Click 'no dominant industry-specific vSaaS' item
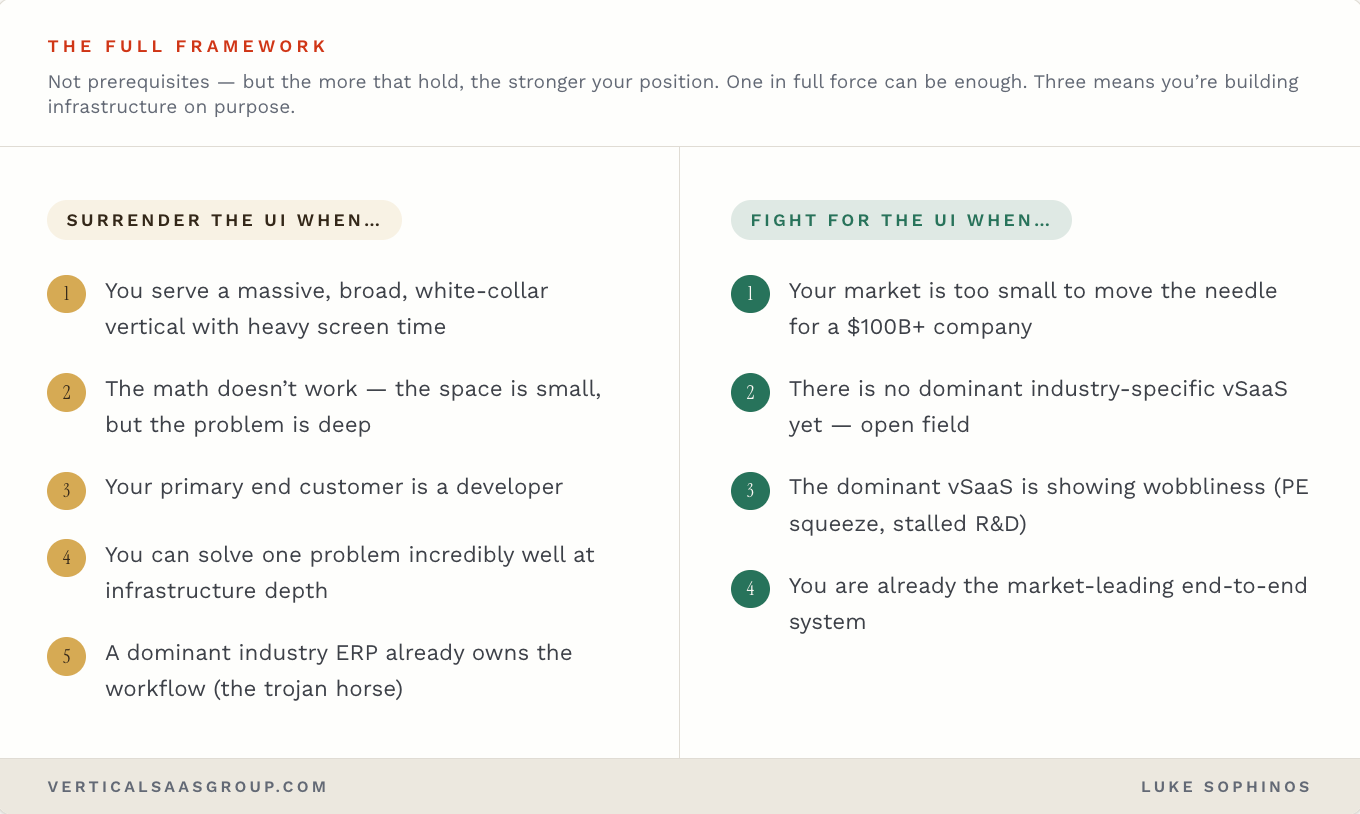Image resolution: width=1360 pixels, height=814 pixels. coord(1038,406)
